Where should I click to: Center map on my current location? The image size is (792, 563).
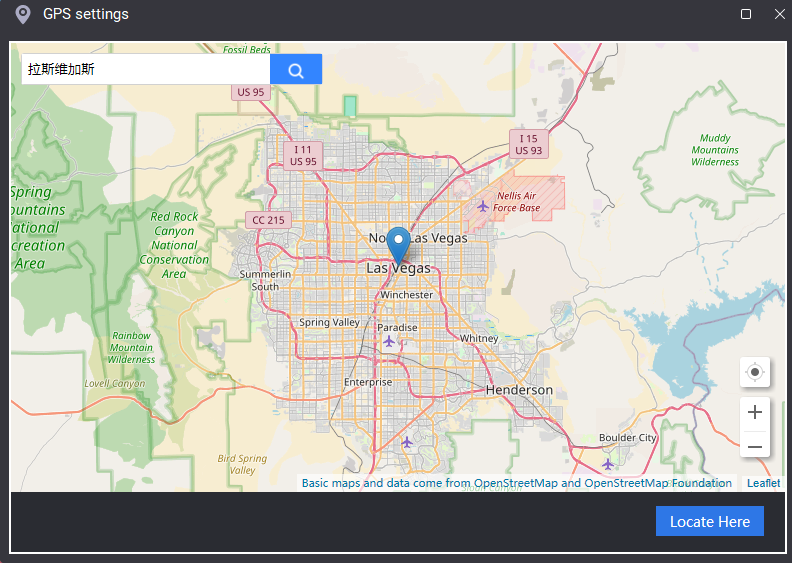point(755,373)
